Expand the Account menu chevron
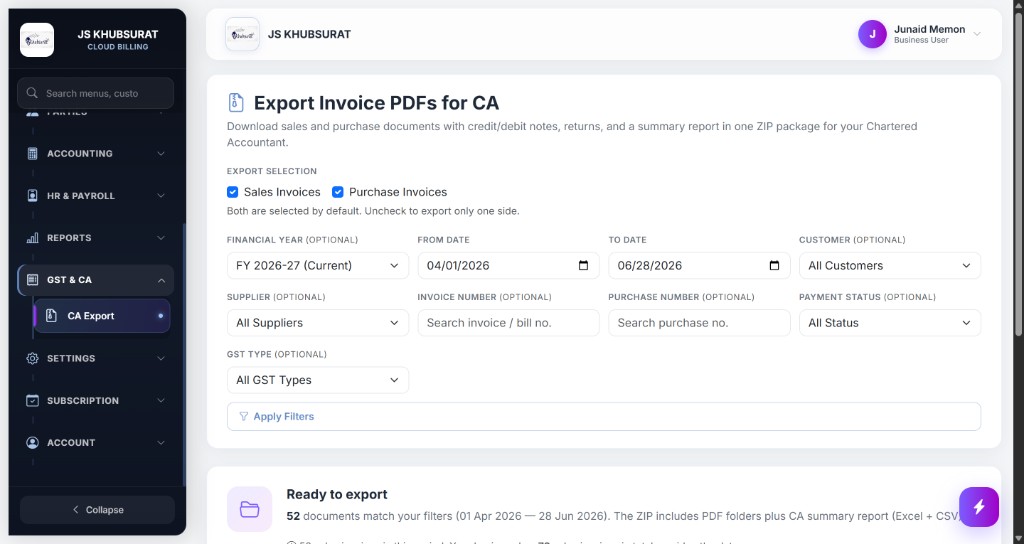 [x=161, y=443]
